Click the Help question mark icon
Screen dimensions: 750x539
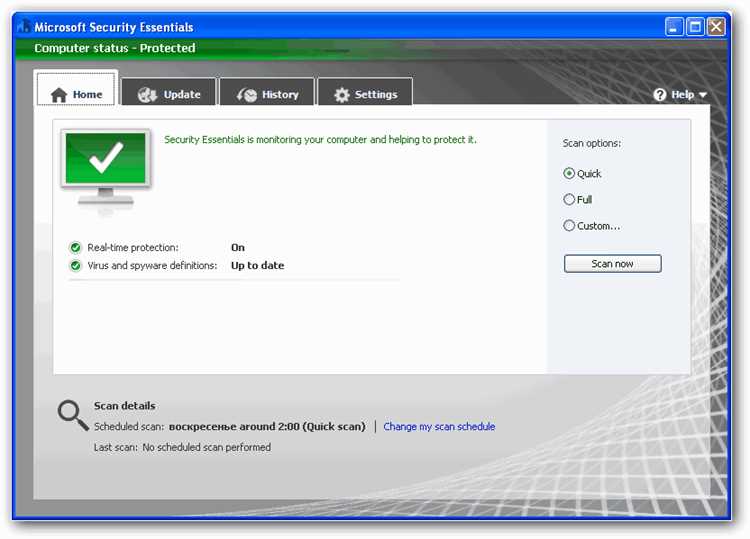point(660,95)
